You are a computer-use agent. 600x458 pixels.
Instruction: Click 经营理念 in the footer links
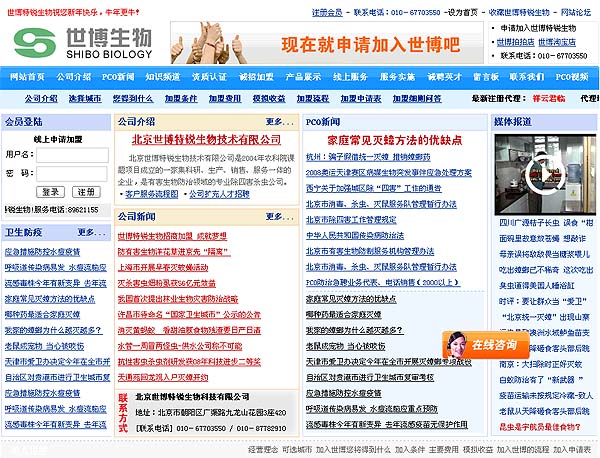263,450
